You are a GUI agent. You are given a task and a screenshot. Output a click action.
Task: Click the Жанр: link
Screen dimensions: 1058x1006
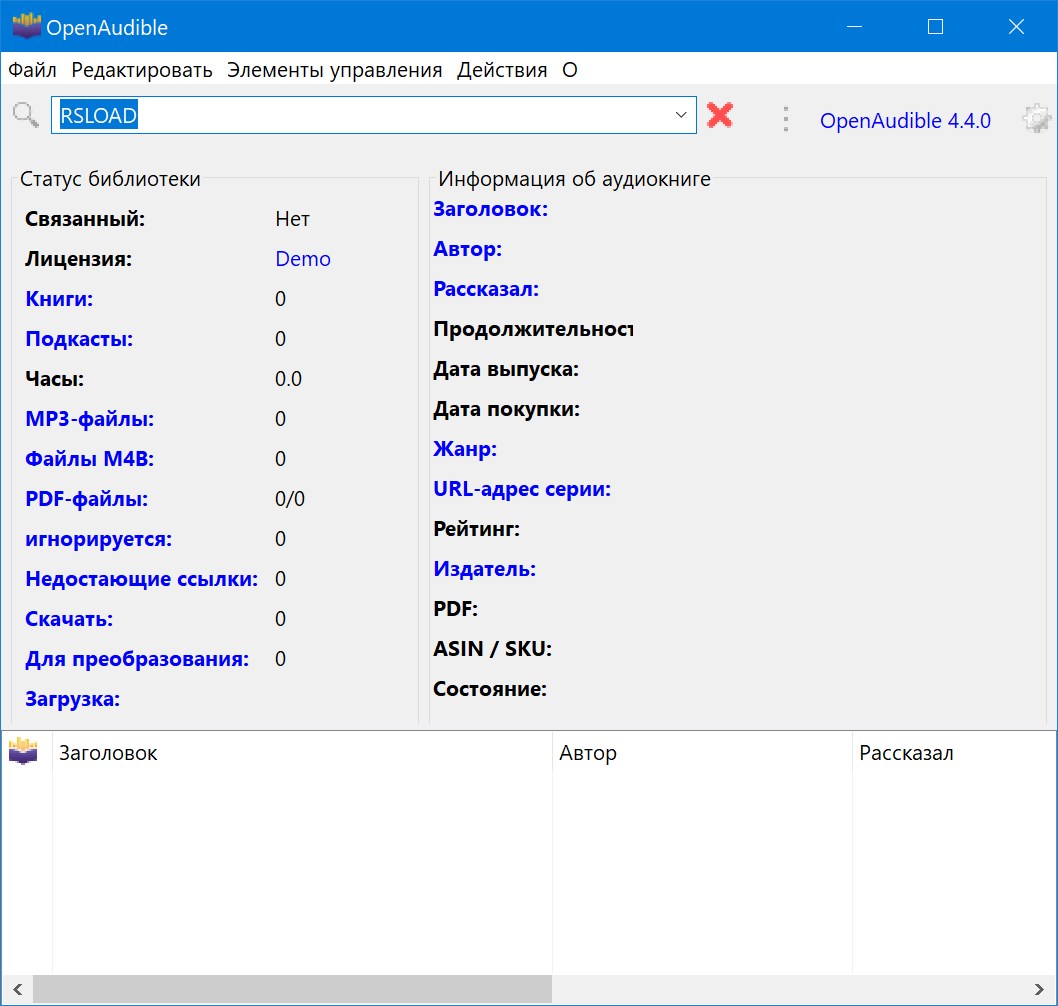pyautogui.click(x=465, y=449)
